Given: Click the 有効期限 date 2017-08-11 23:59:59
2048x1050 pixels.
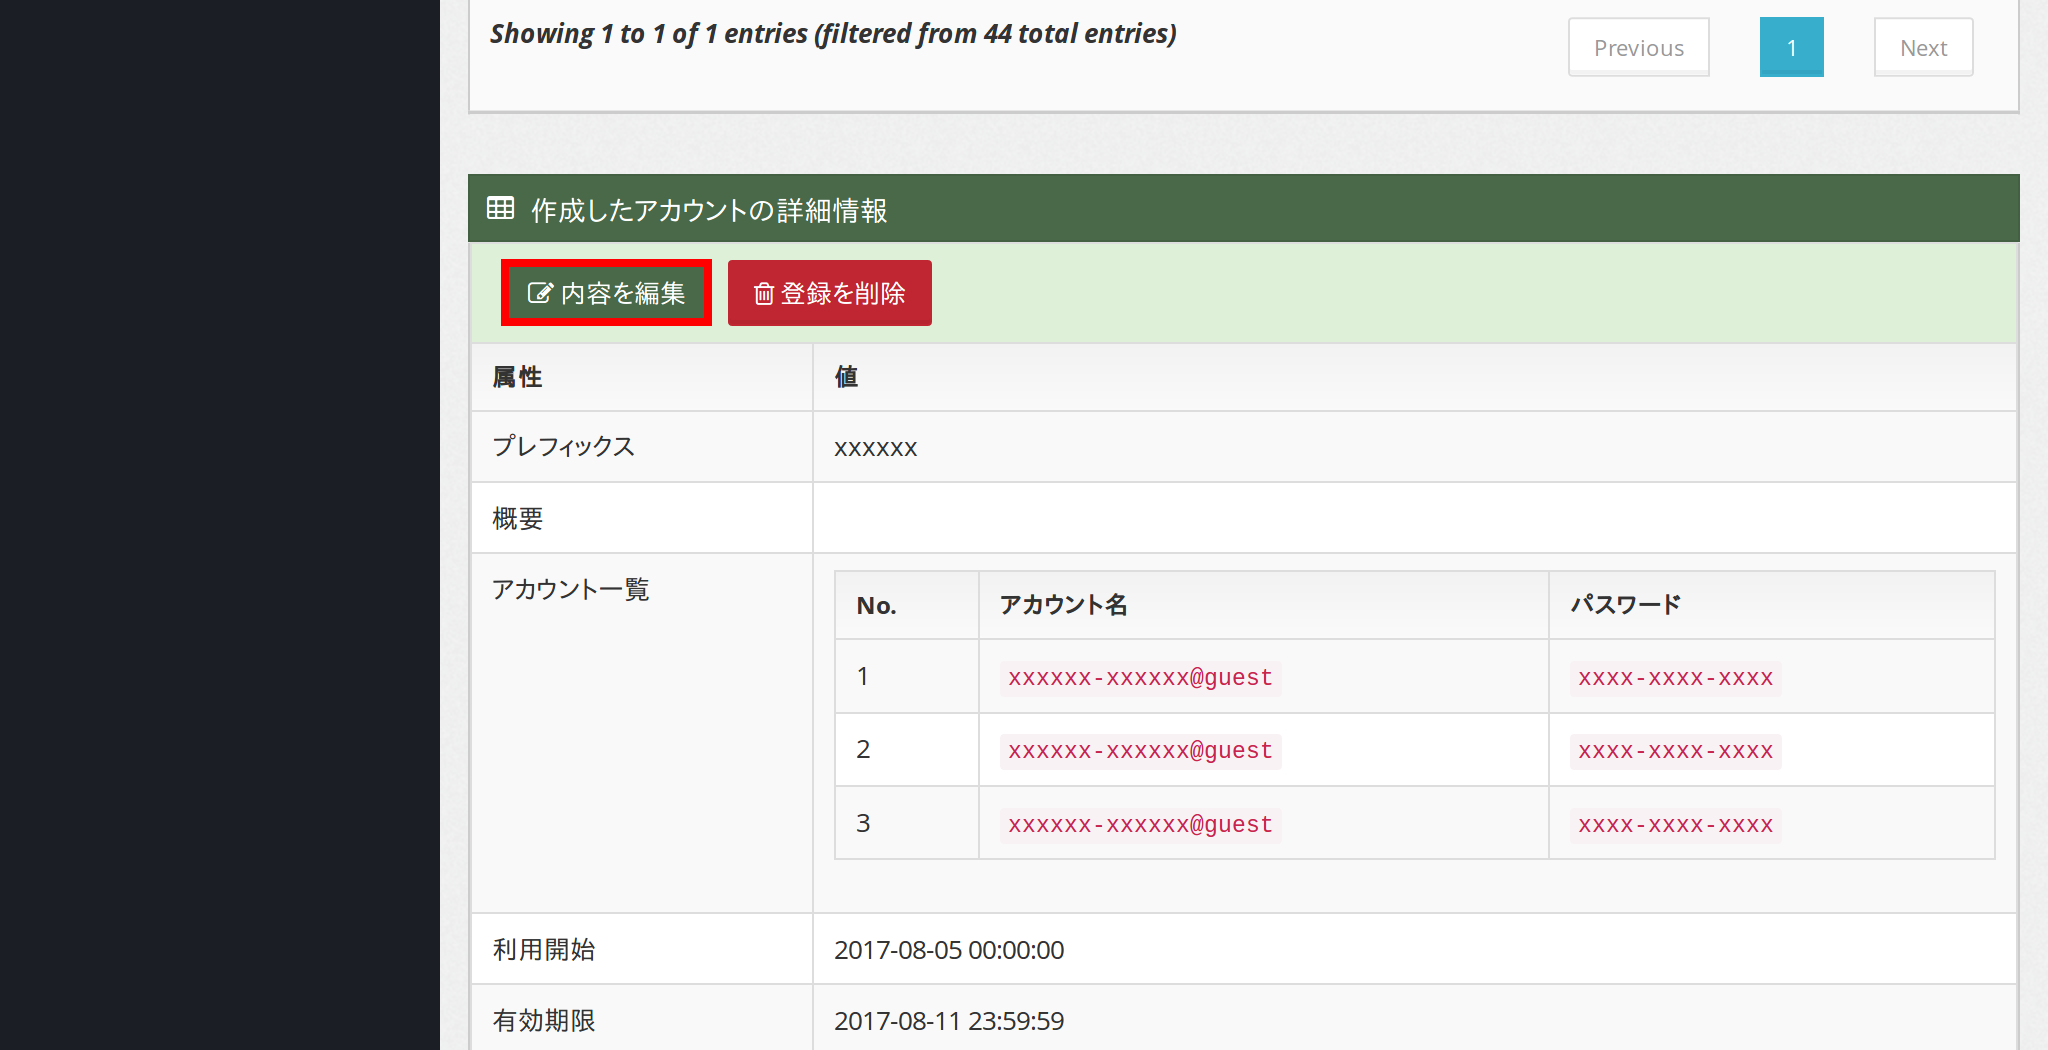Looking at the screenshot, I should (x=949, y=1021).
